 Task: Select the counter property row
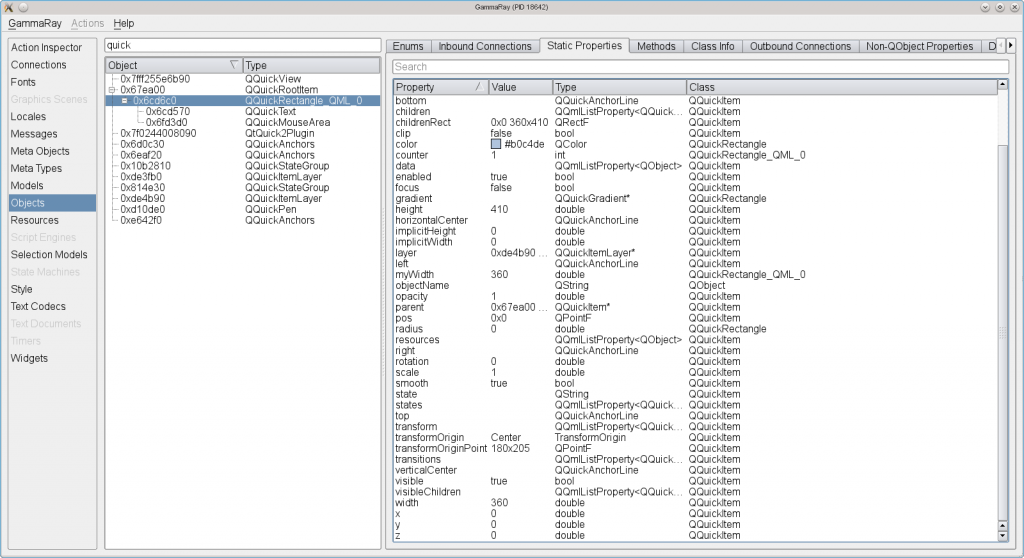[x=696, y=156]
